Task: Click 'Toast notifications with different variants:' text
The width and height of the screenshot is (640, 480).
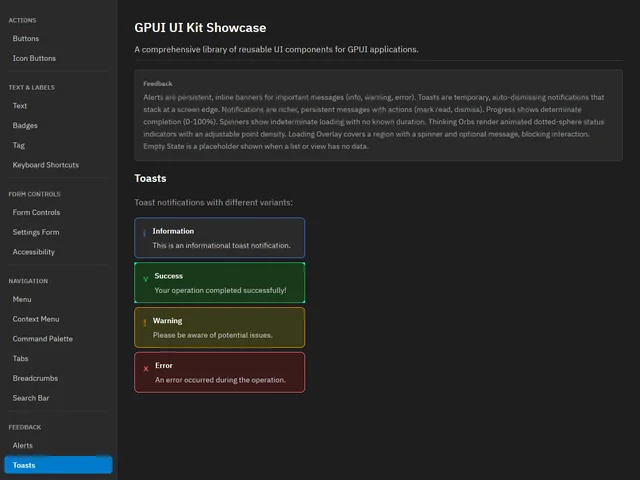Action: tap(213, 202)
